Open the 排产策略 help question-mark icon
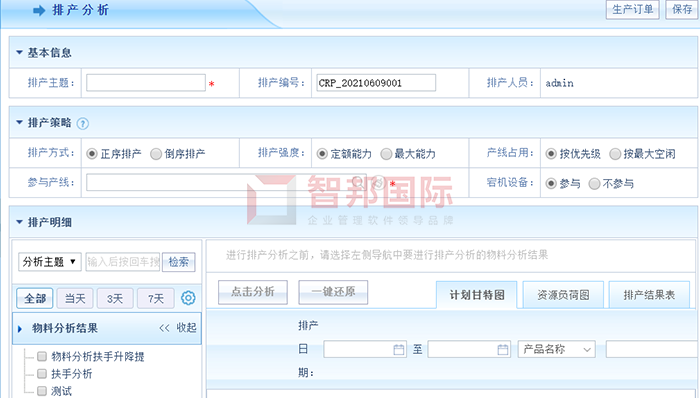The width and height of the screenshot is (700, 398). [83, 124]
